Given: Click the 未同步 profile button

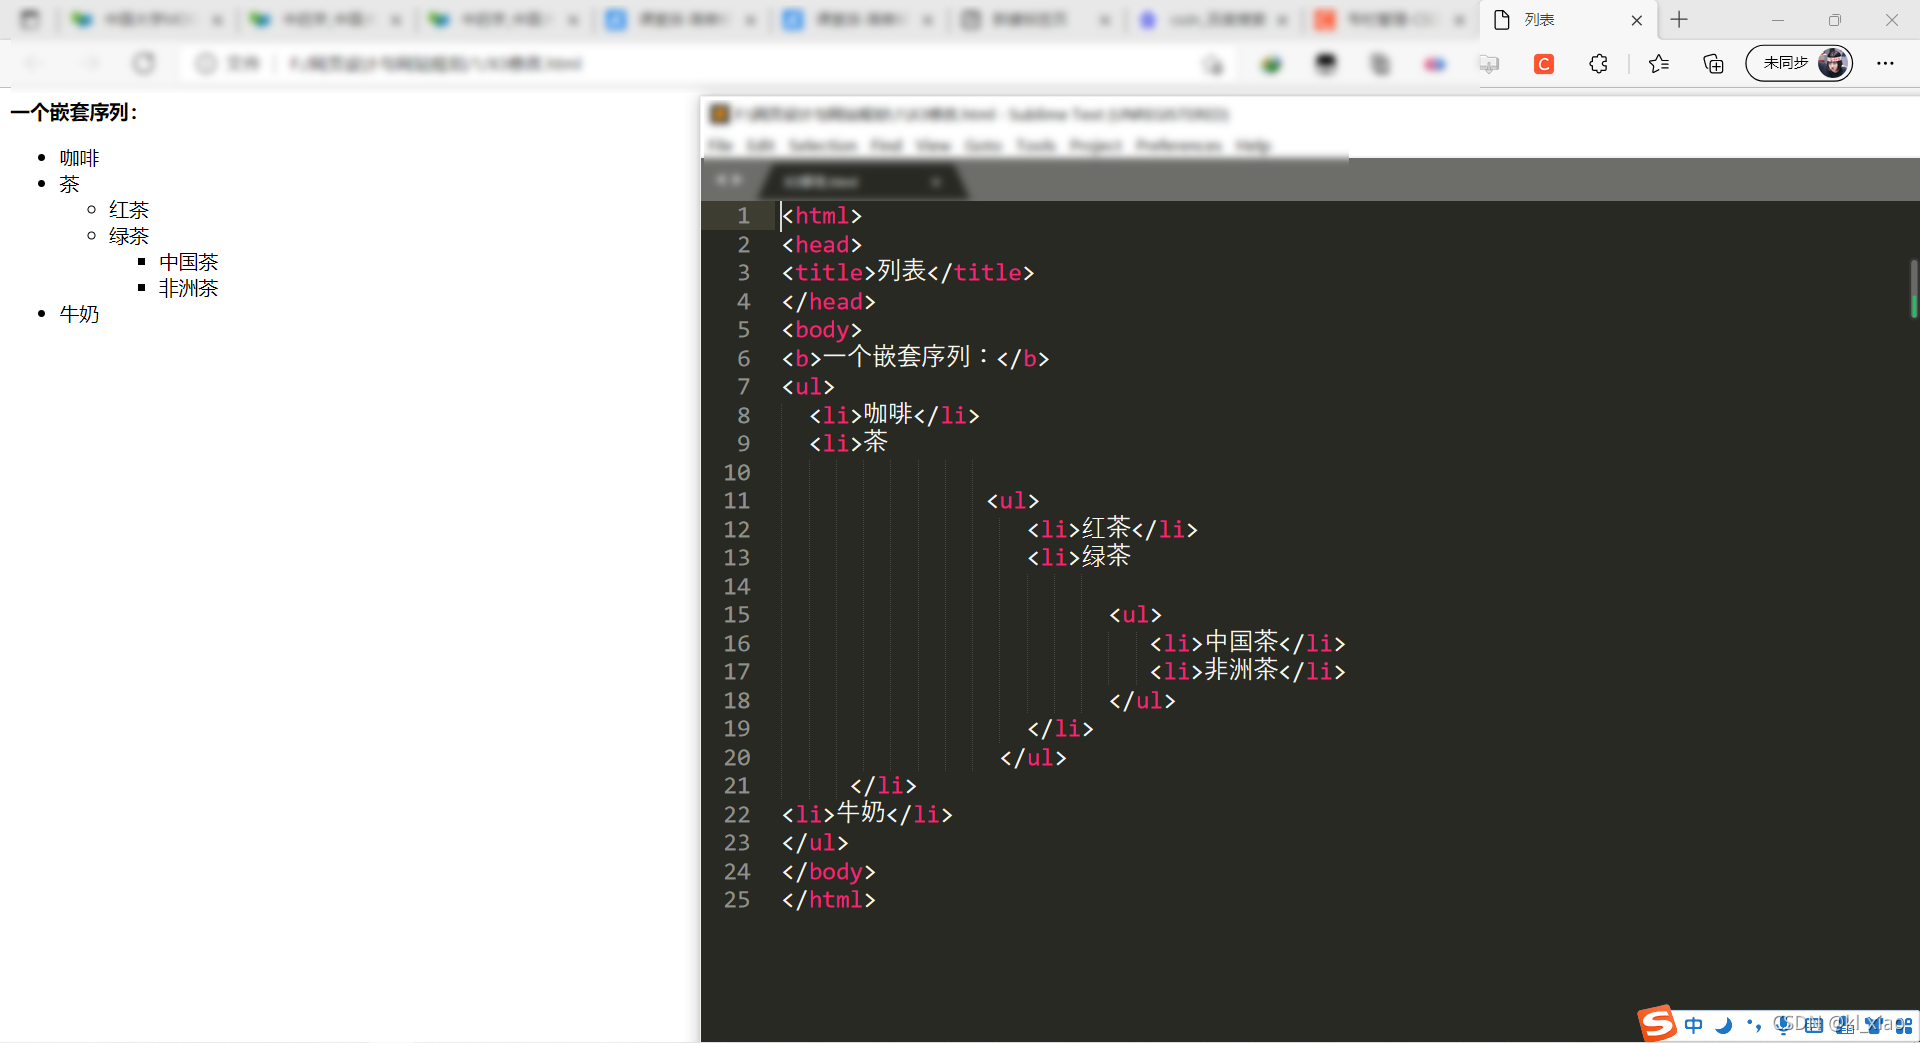Looking at the screenshot, I should [1799, 63].
